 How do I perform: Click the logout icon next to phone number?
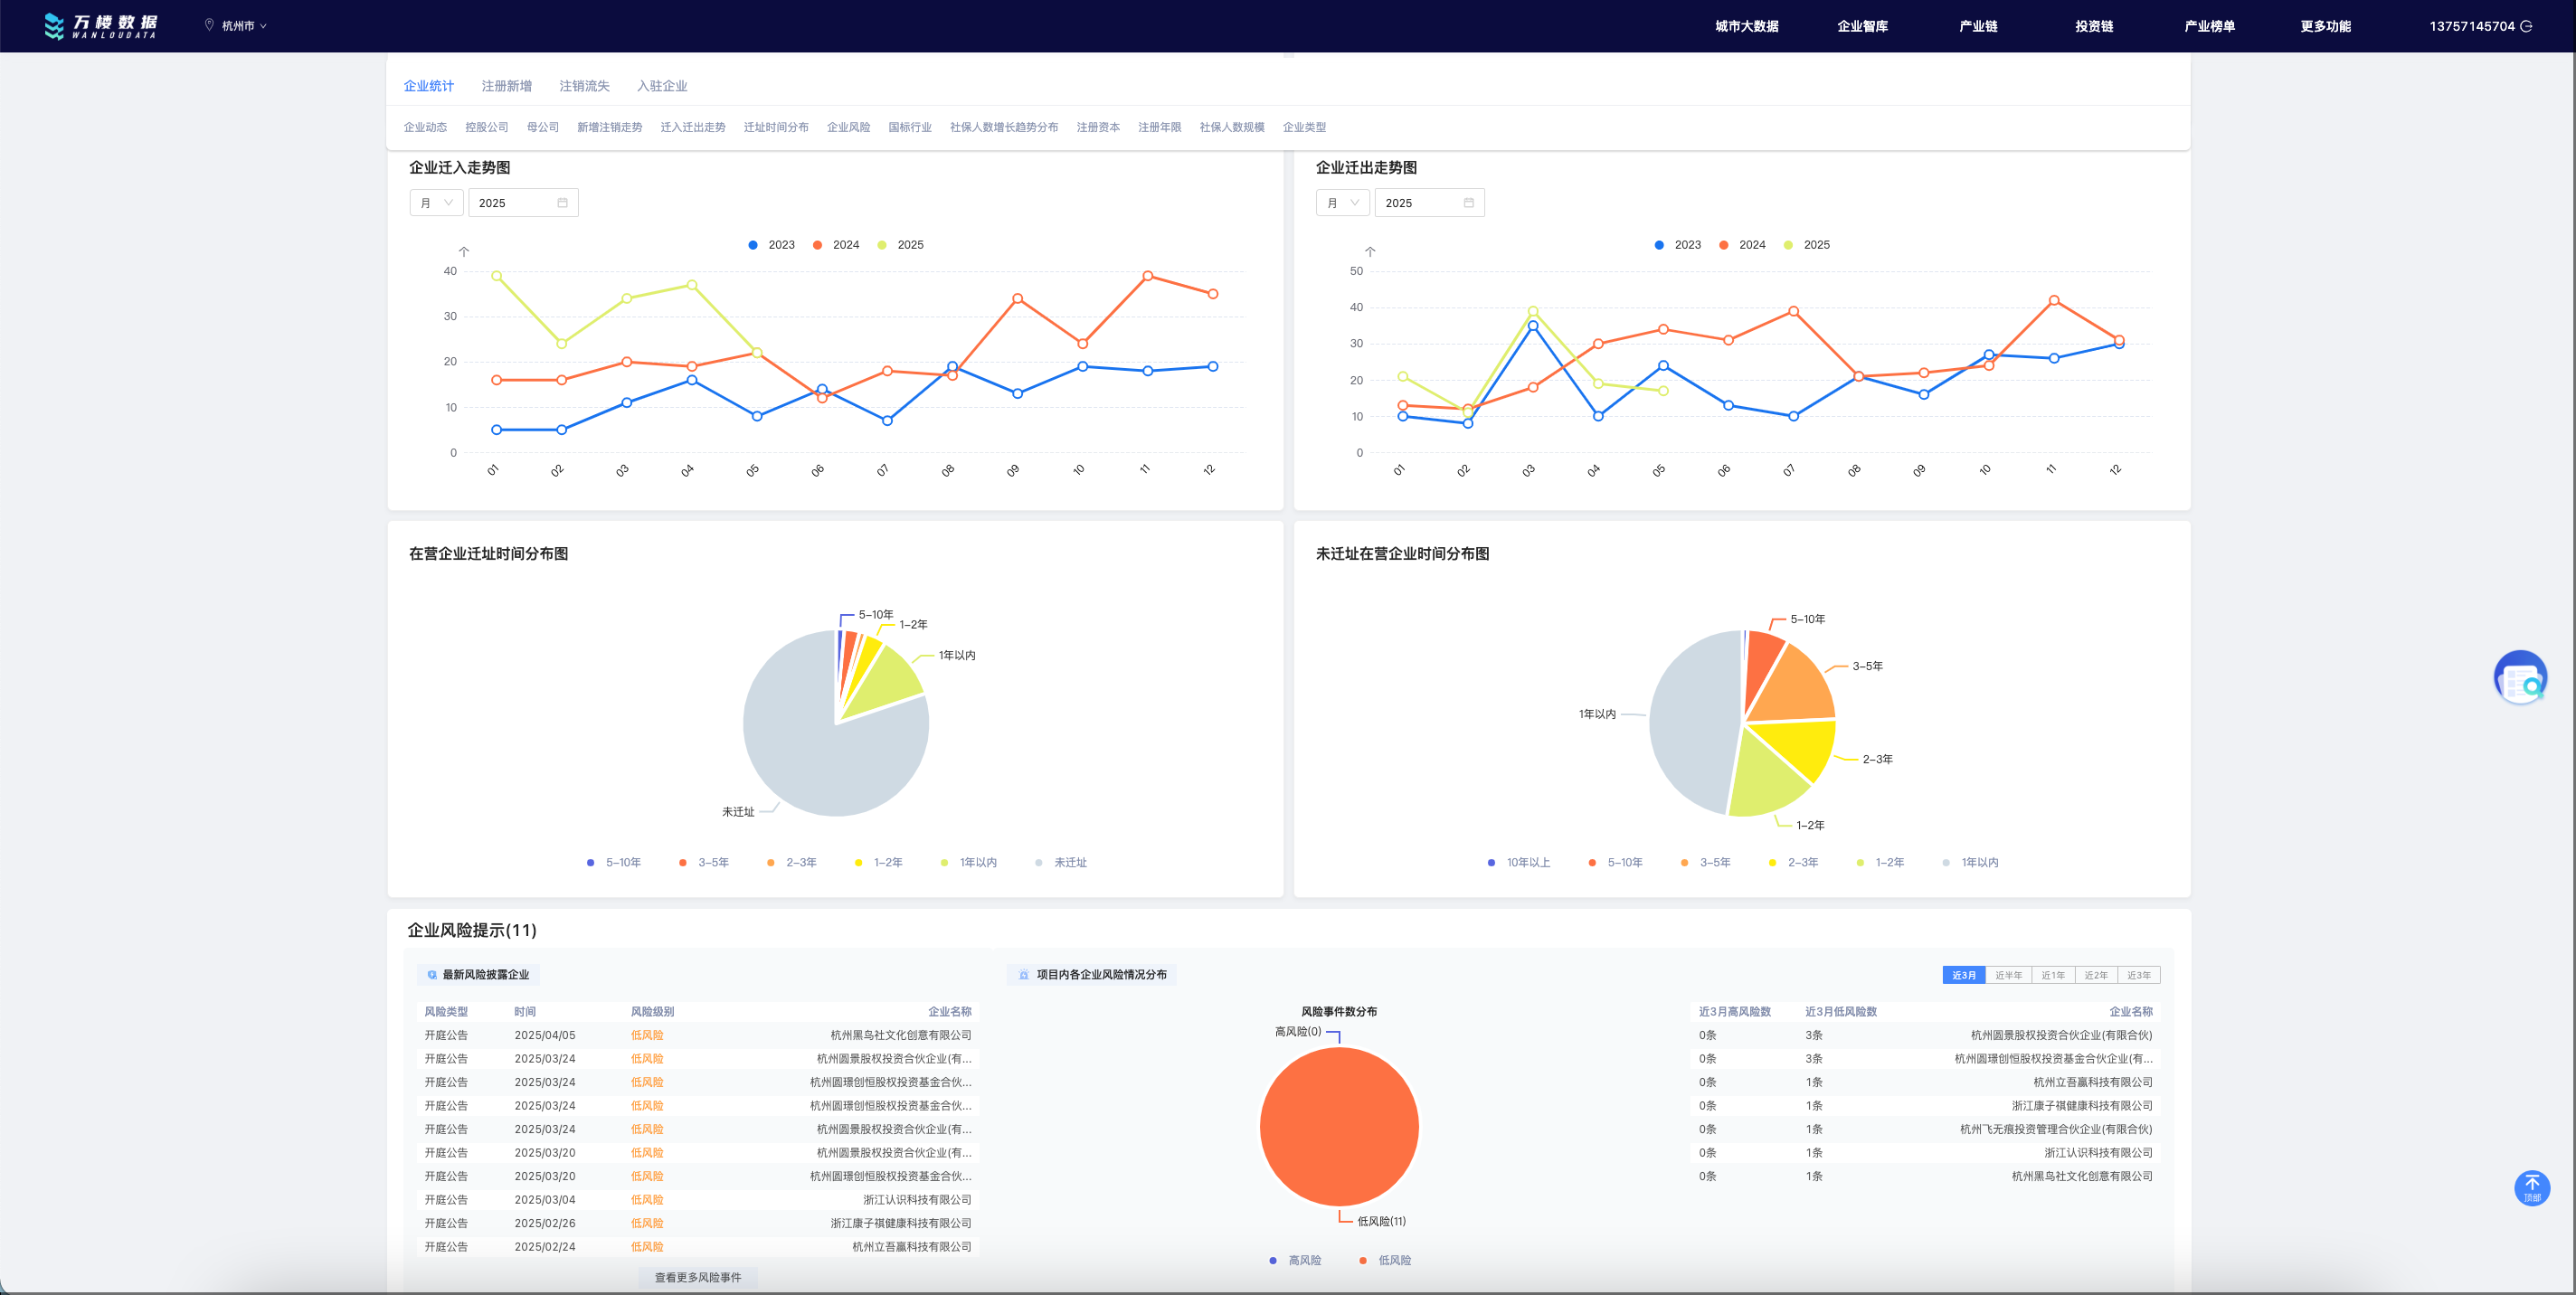point(2526,26)
